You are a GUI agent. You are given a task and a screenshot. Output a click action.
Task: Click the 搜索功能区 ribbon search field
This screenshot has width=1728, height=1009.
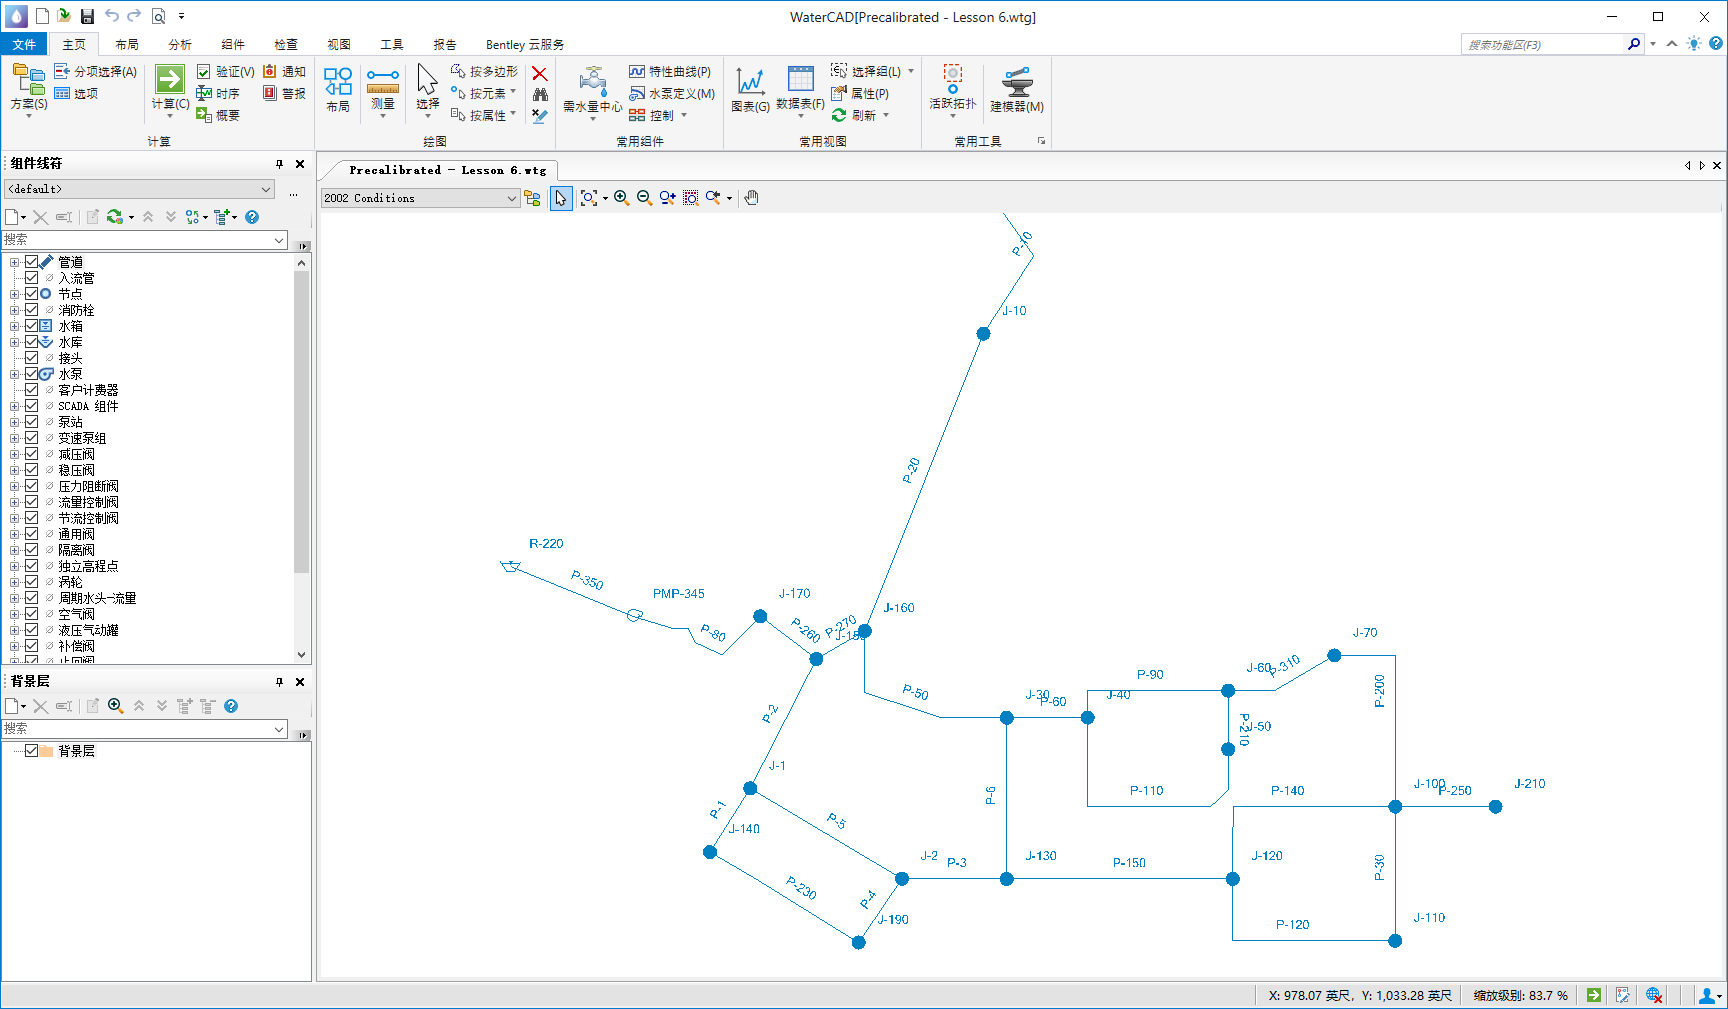click(1543, 45)
